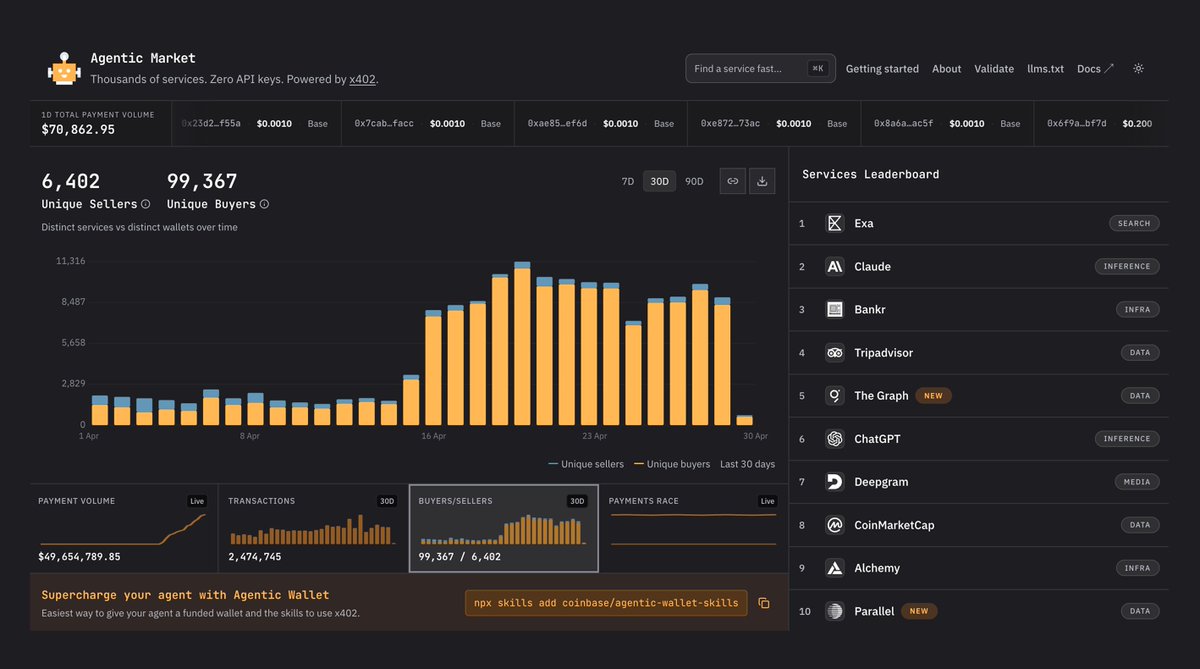Copy the npx skills command icon
Image resolution: width=1200 pixels, height=669 pixels.
[764, 603]
